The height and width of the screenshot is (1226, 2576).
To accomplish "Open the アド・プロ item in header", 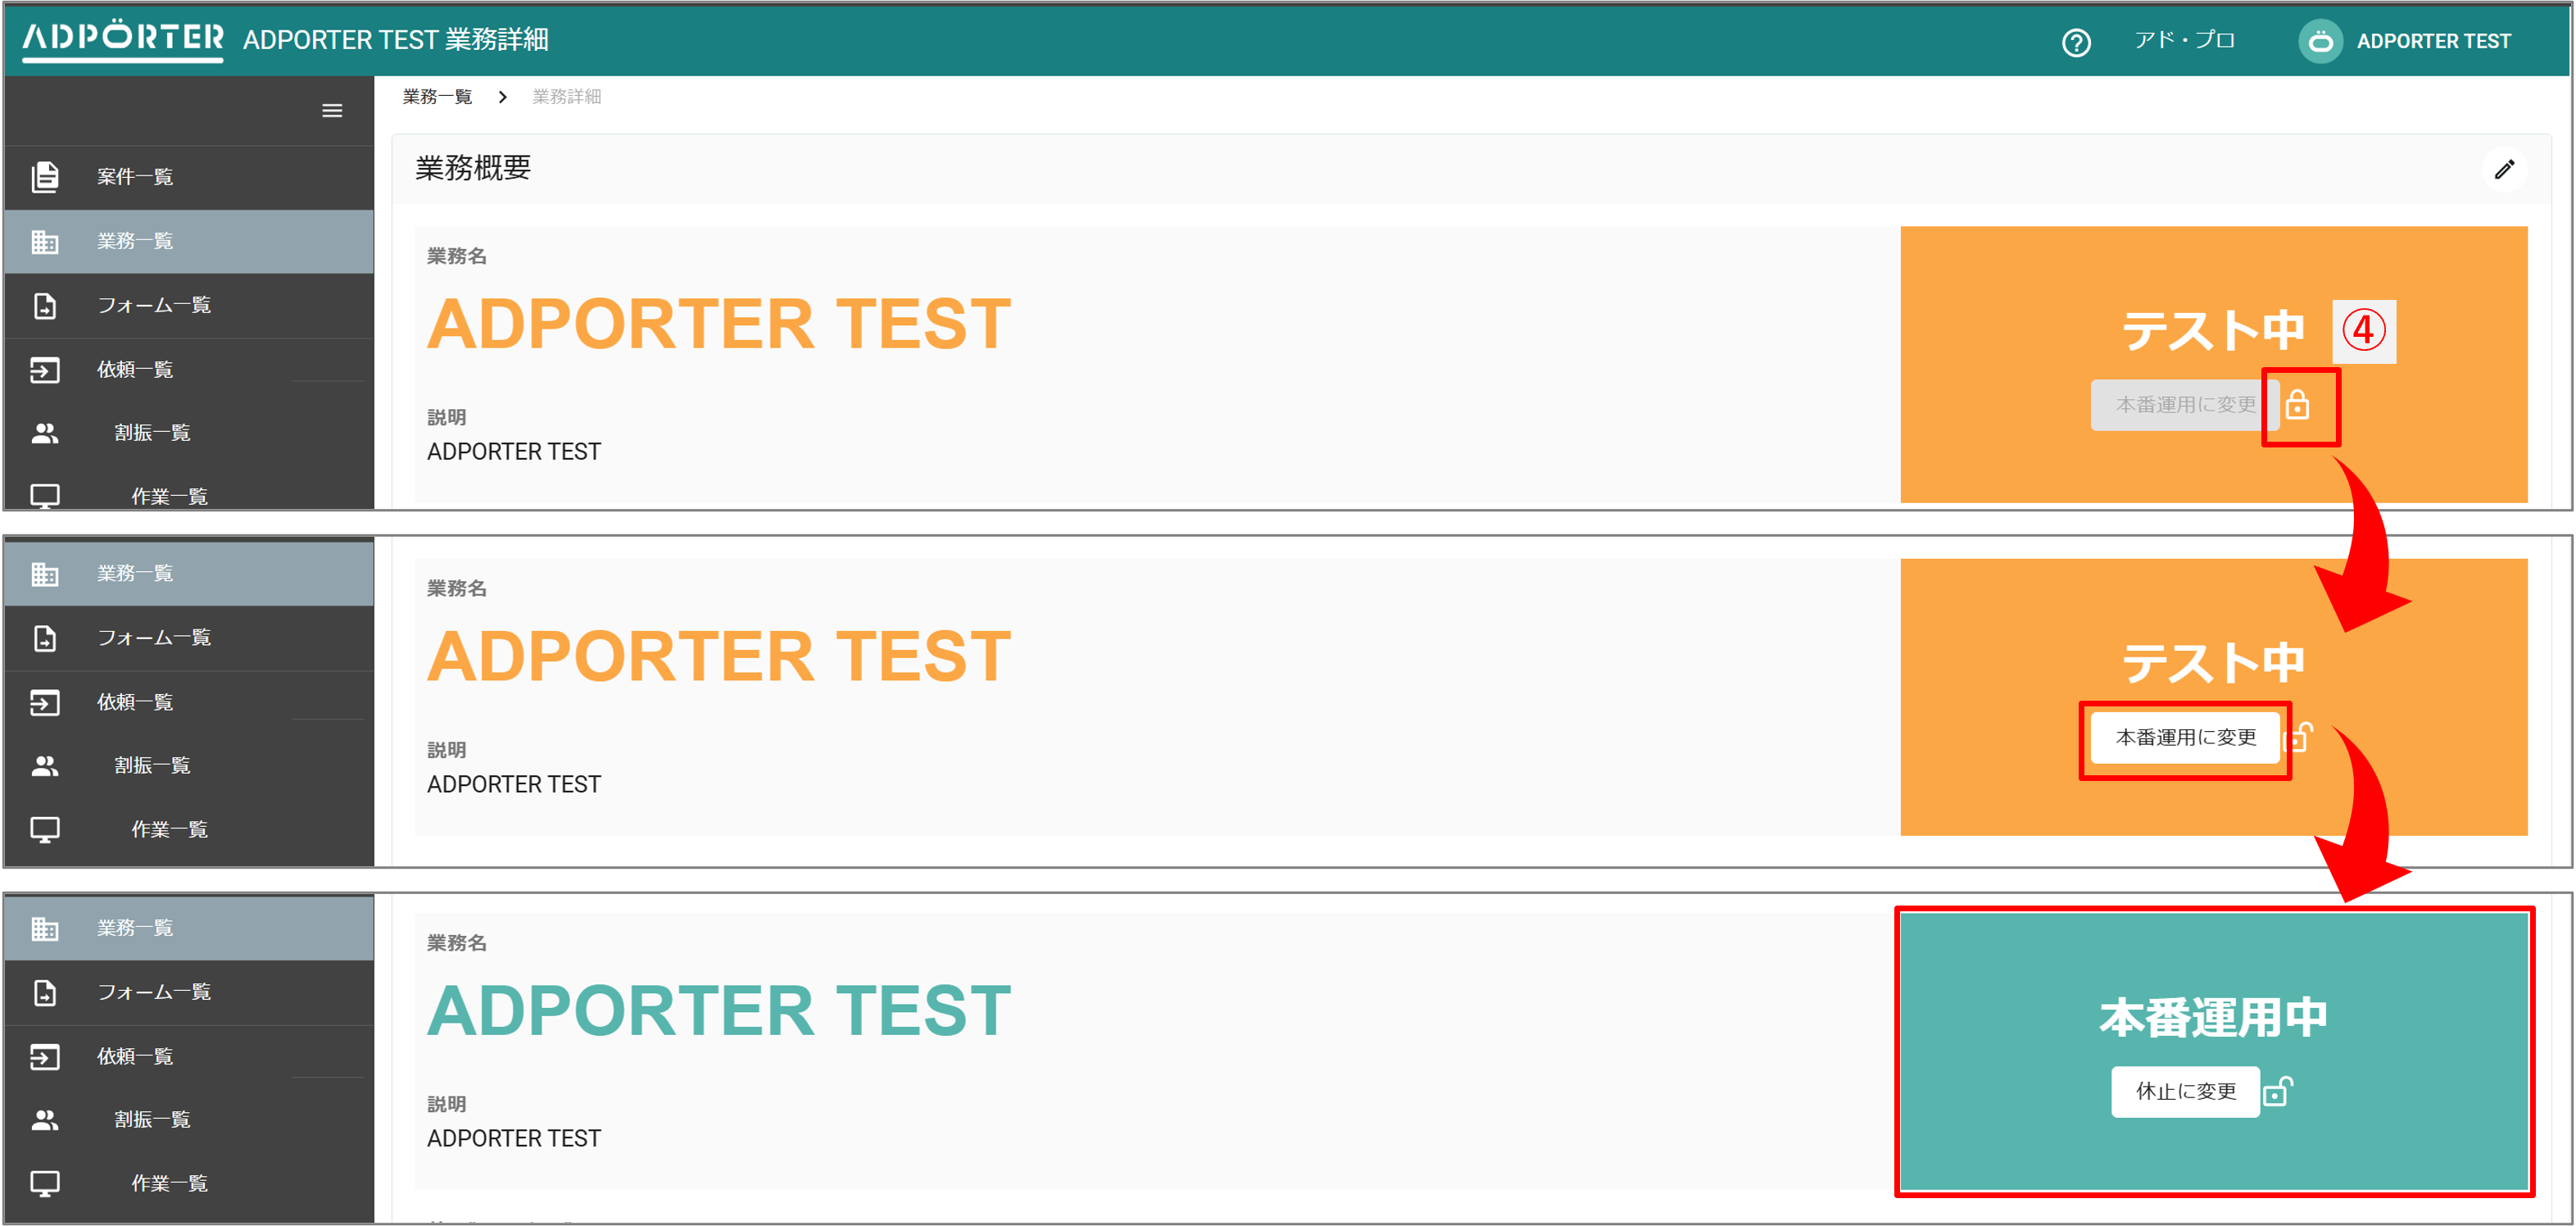I will point(2184,40).
